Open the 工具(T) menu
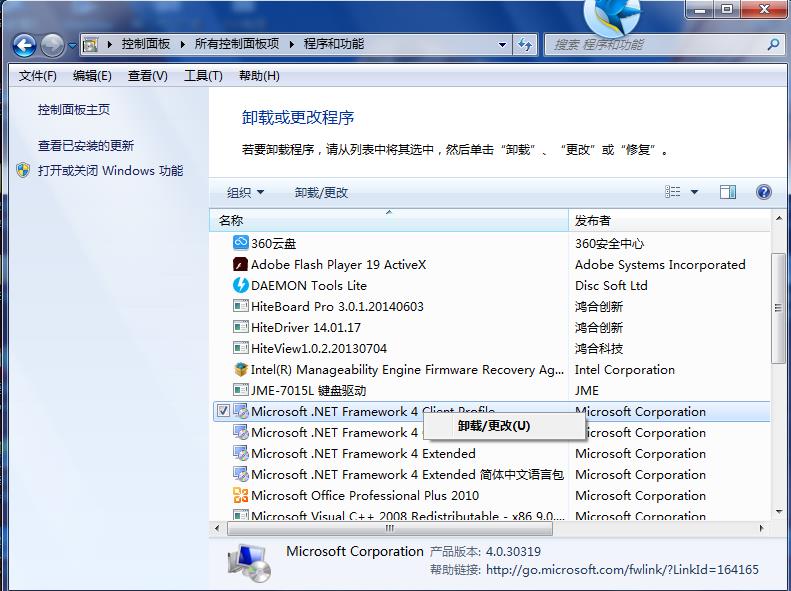The height and width of the screenshot is (591, 791). (203, 76)
